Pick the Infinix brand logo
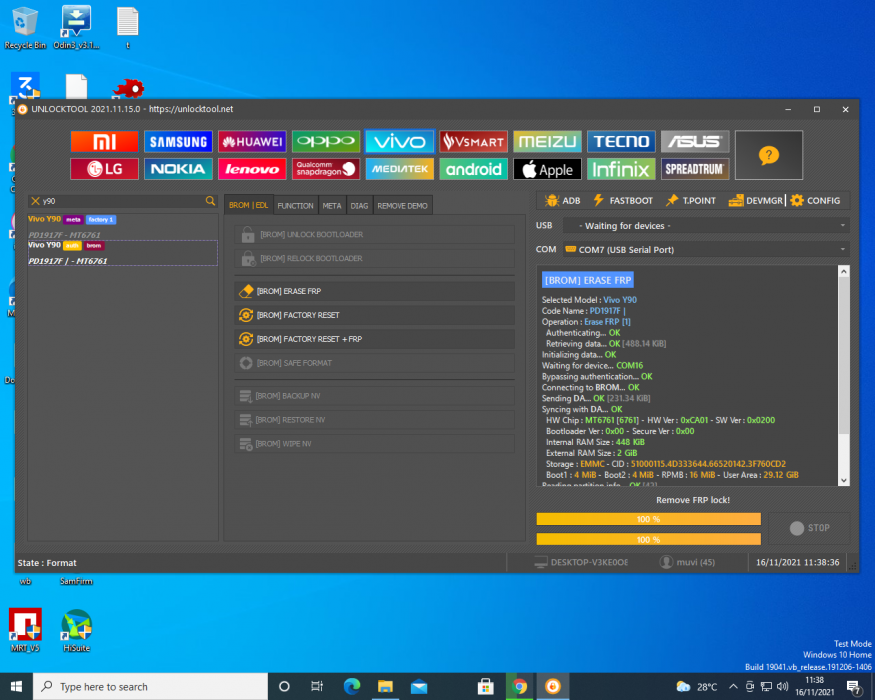This screenshot has height=700, width=875. [621, 169]
